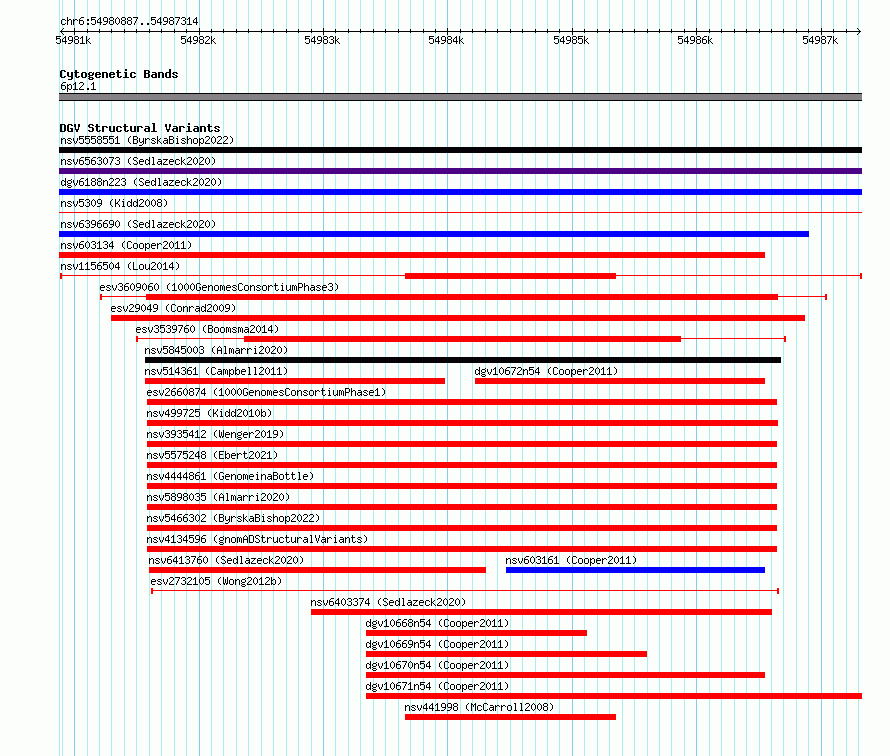Click dgv10671n54 (Cooper2011) label
The image size is (890, 756).
pyautogui.click(x=437, y=686)
